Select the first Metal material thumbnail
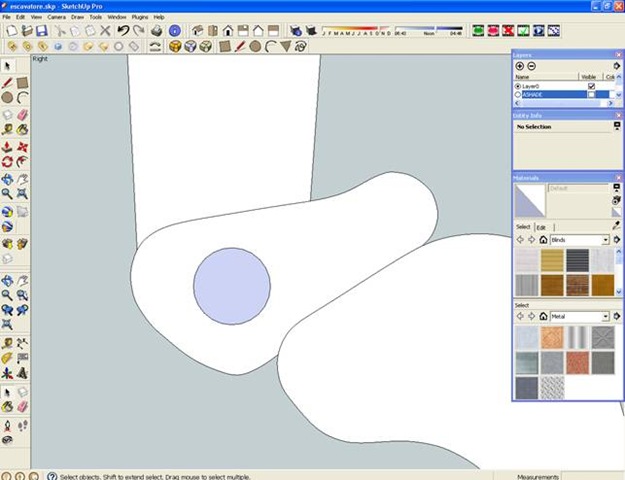This screenshot has width=625, height=480. [x=526, y=337]
